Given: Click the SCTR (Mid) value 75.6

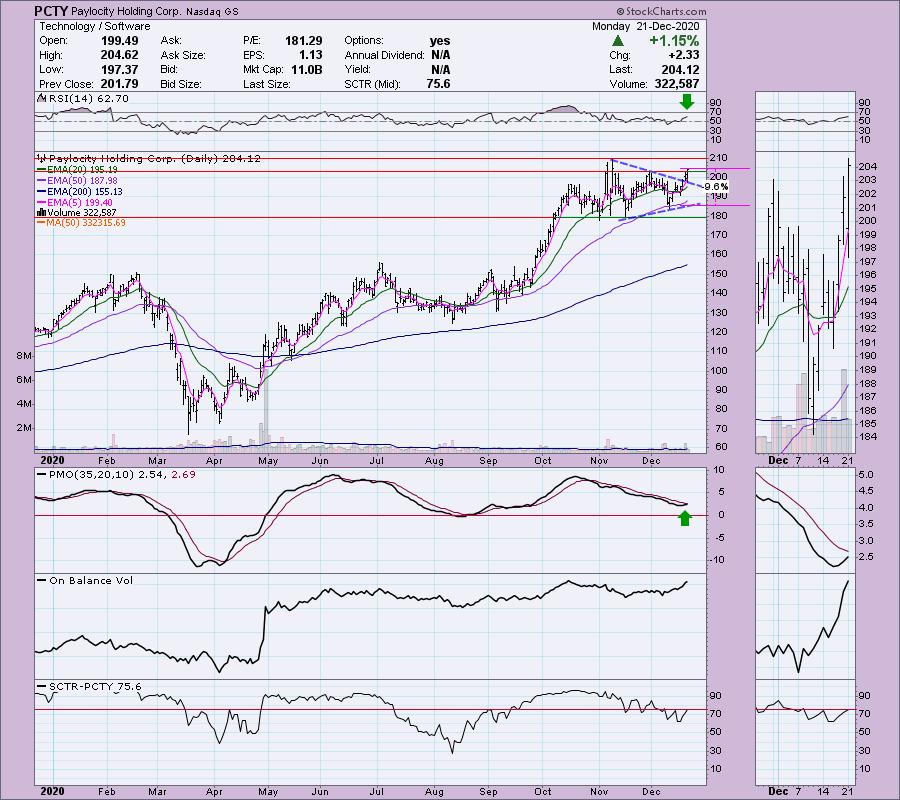Looking at the screenshot, I should pyautogui.click(x=439, y=84).
